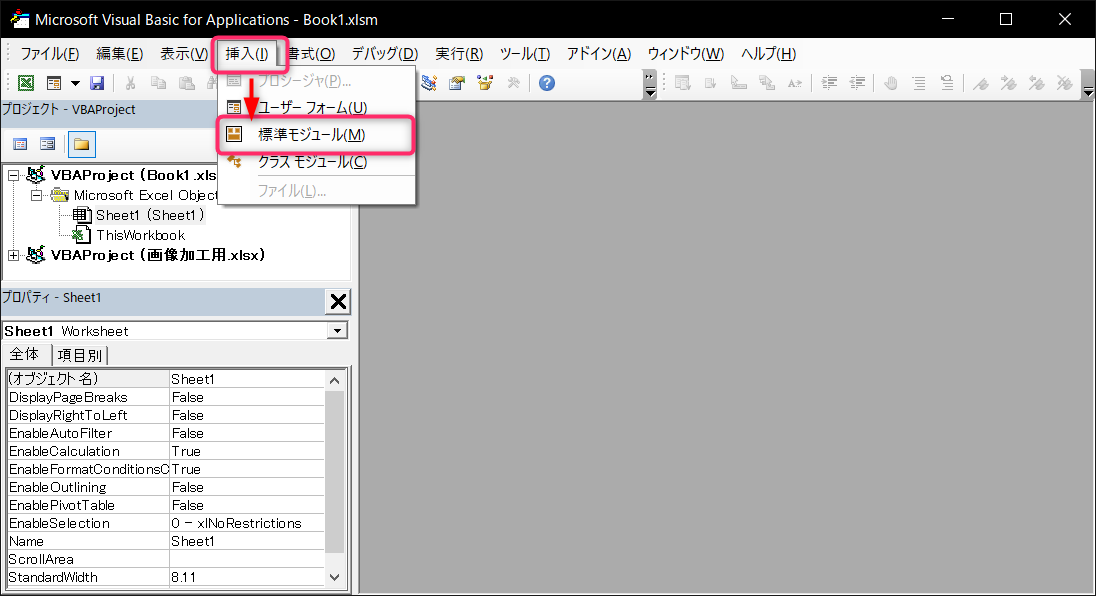This screenshot has height=596, width=1096.
Task: Open edit toolbar overflow options arrow
Action: click(1088, 84)
